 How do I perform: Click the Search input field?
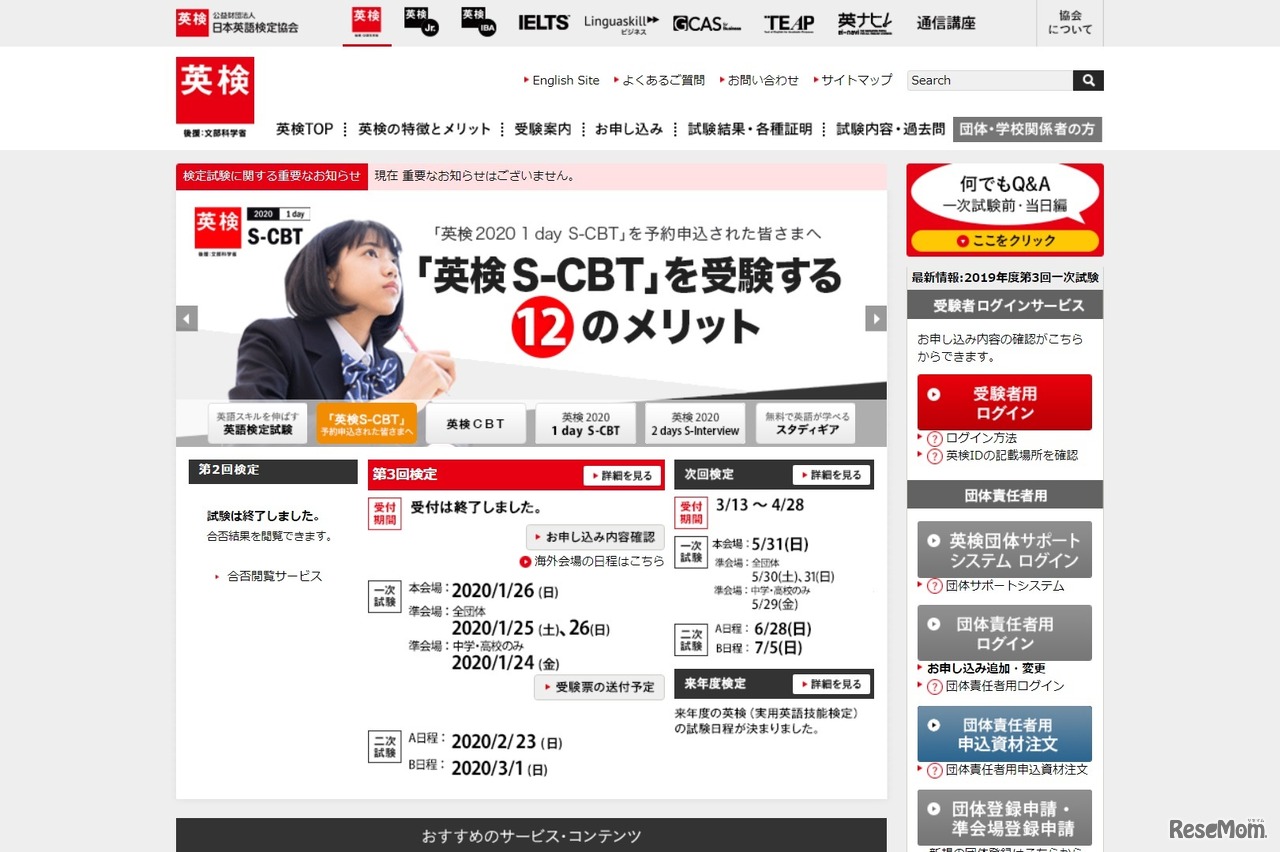[x=990, y=80]
